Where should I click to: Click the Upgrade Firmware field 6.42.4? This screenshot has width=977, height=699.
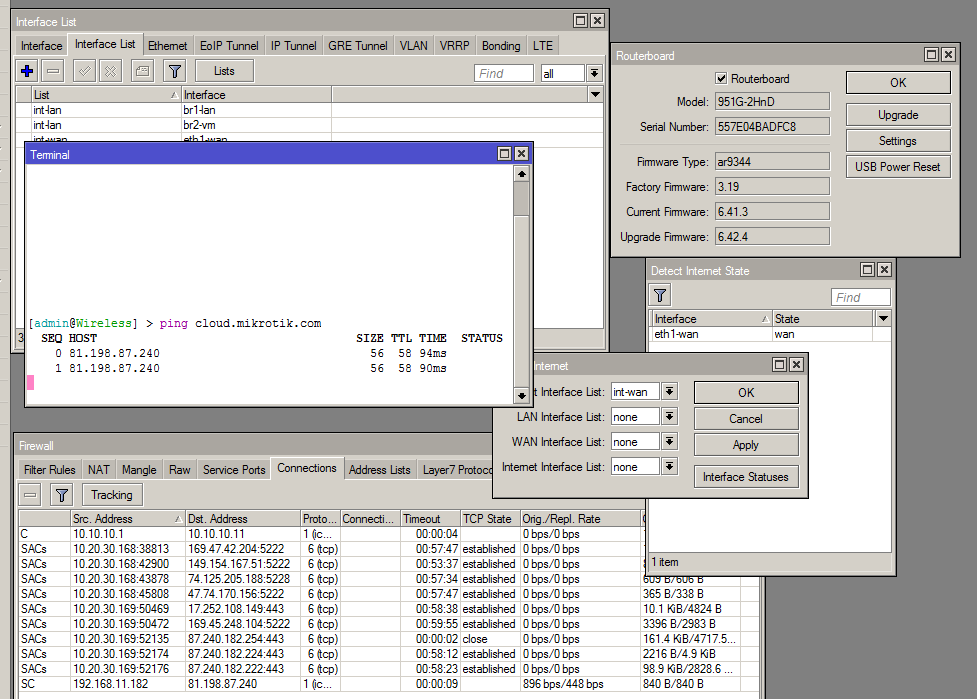pos(772,237)
